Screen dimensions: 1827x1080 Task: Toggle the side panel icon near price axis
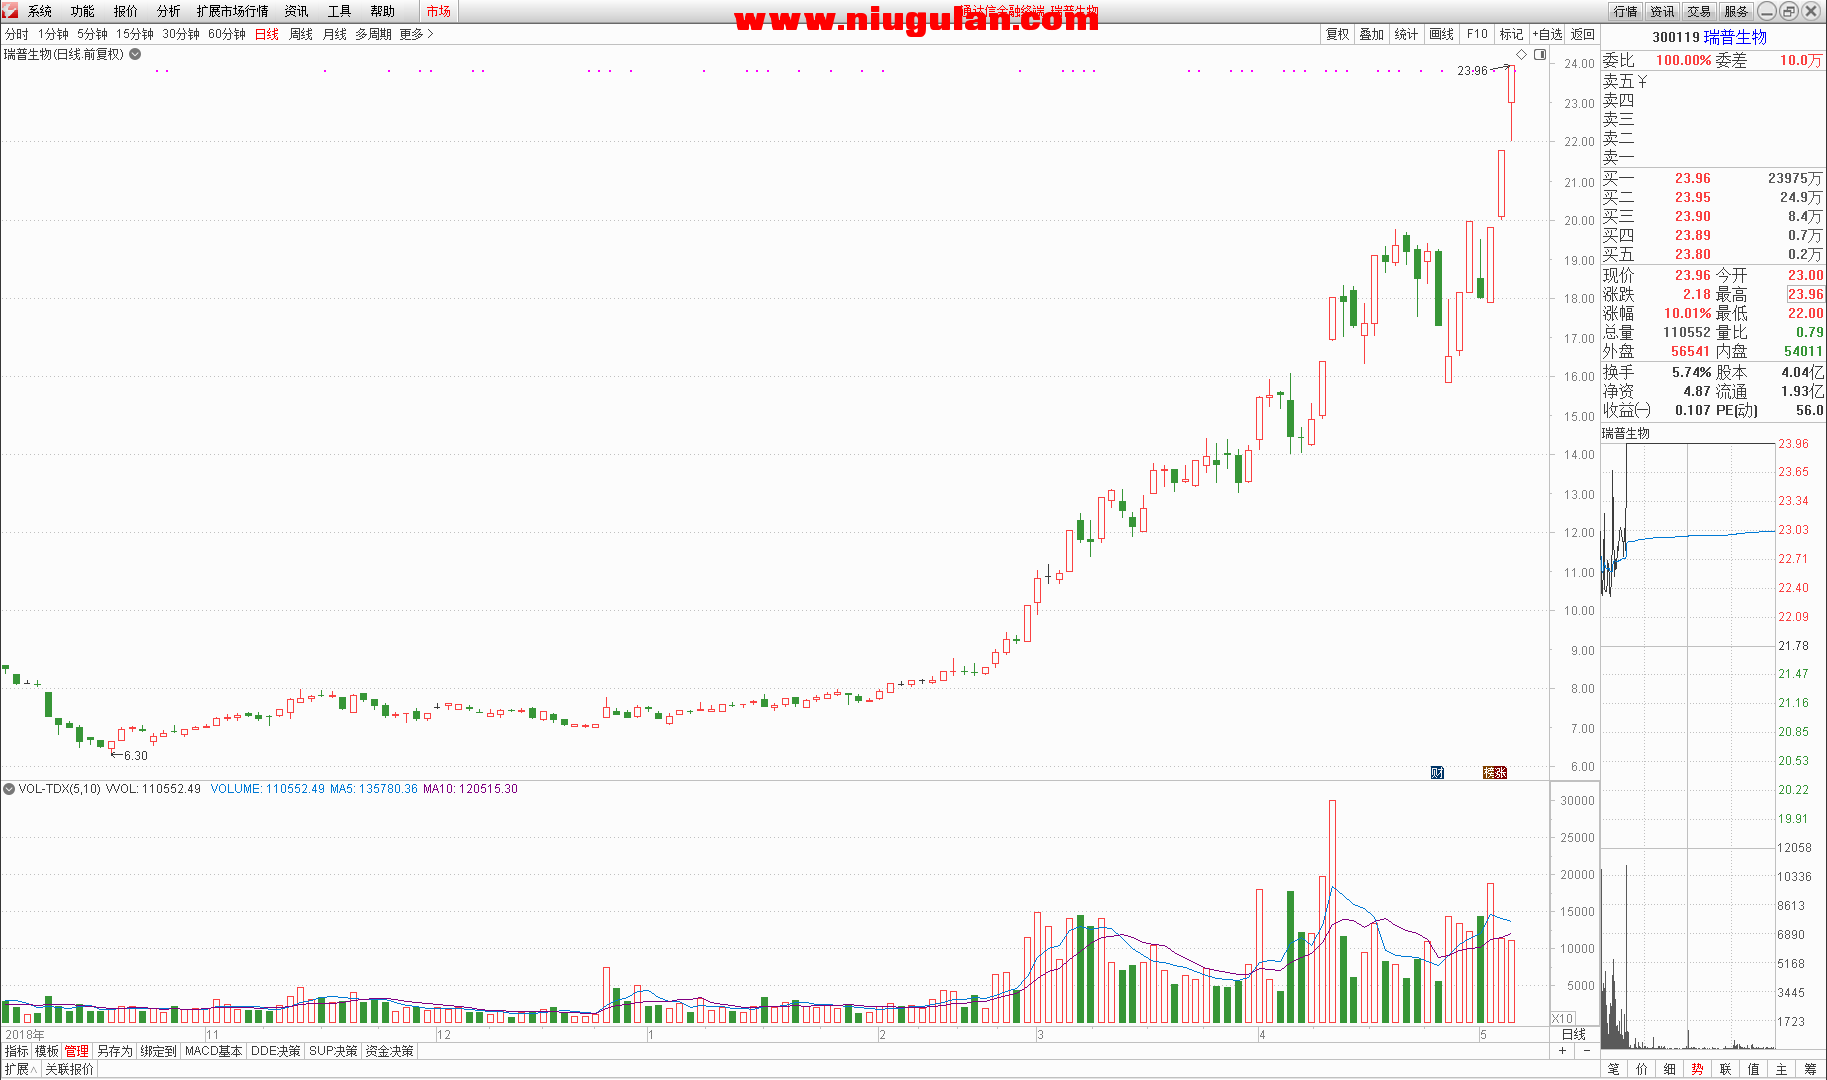[x=1540, y=55]
